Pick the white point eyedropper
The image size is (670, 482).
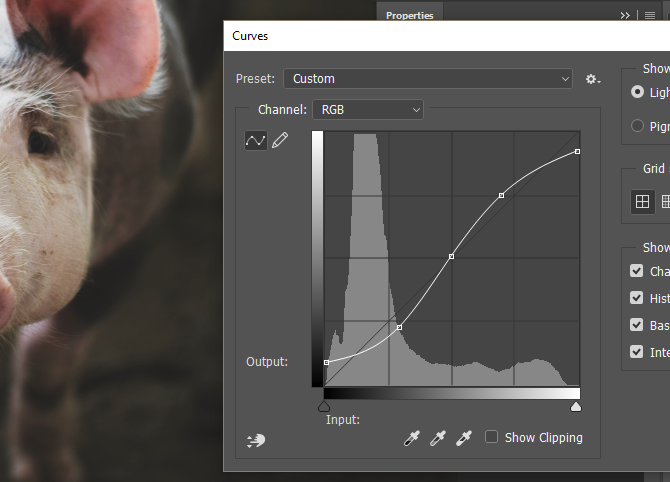464,438
